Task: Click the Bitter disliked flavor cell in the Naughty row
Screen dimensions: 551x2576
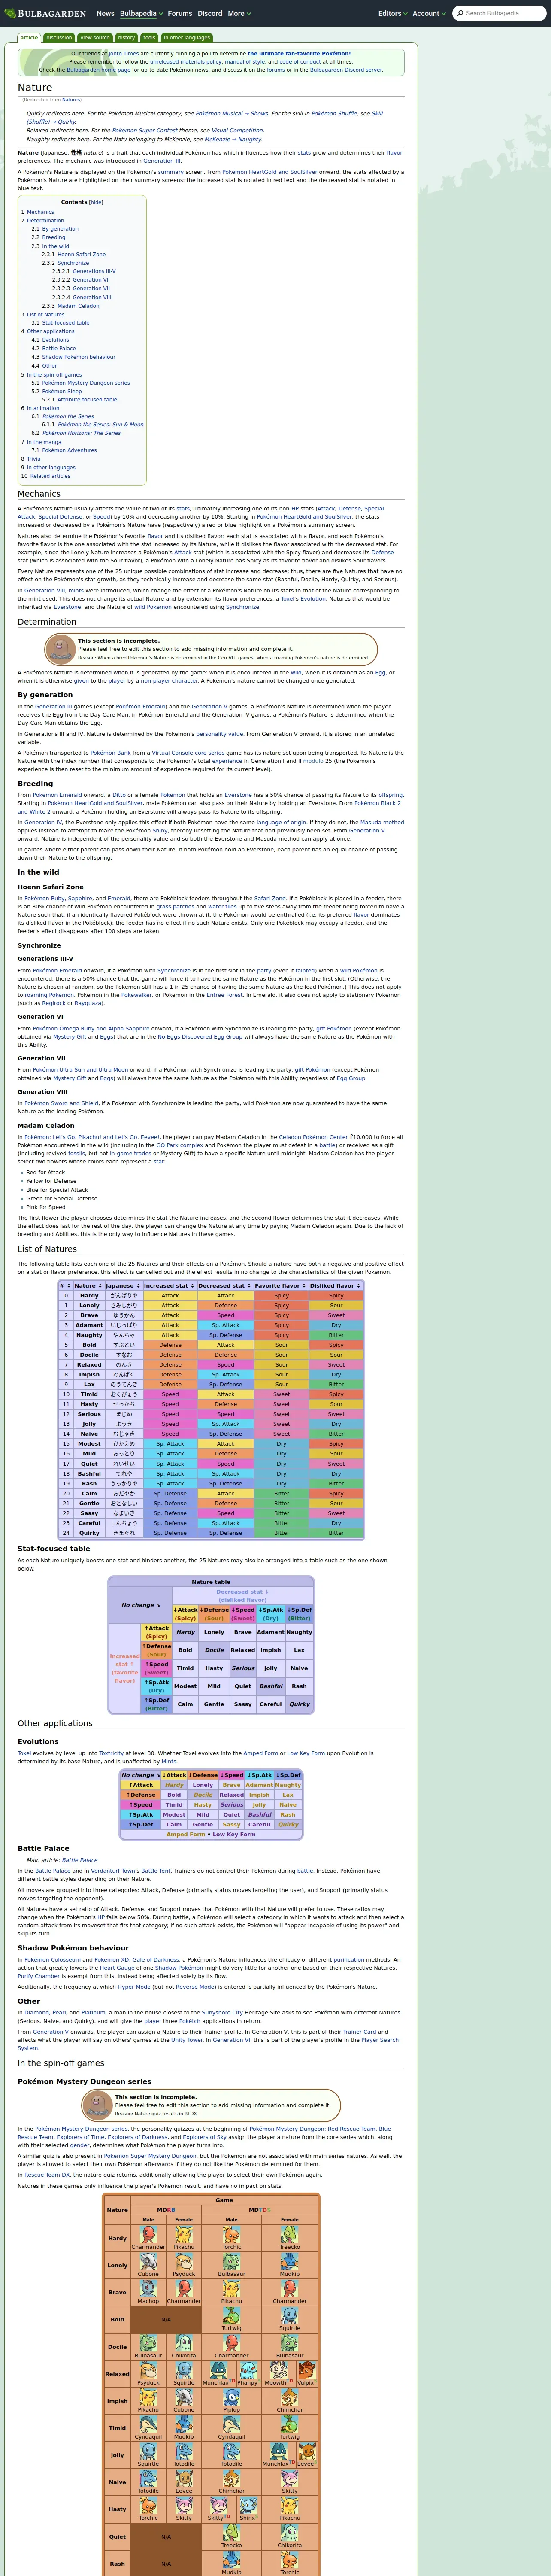Action: pos(336,1335)
